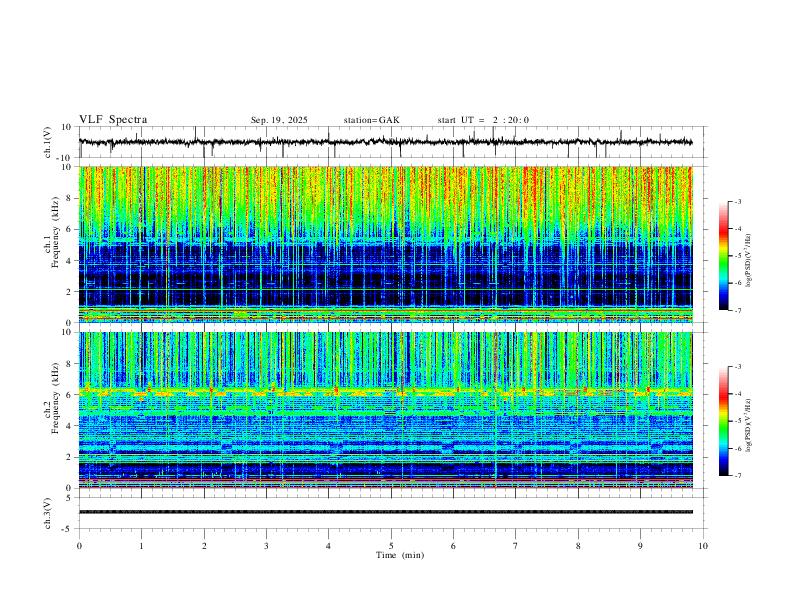
Task: Click the "4" tick on the time axis
Action: coord(328,546)
